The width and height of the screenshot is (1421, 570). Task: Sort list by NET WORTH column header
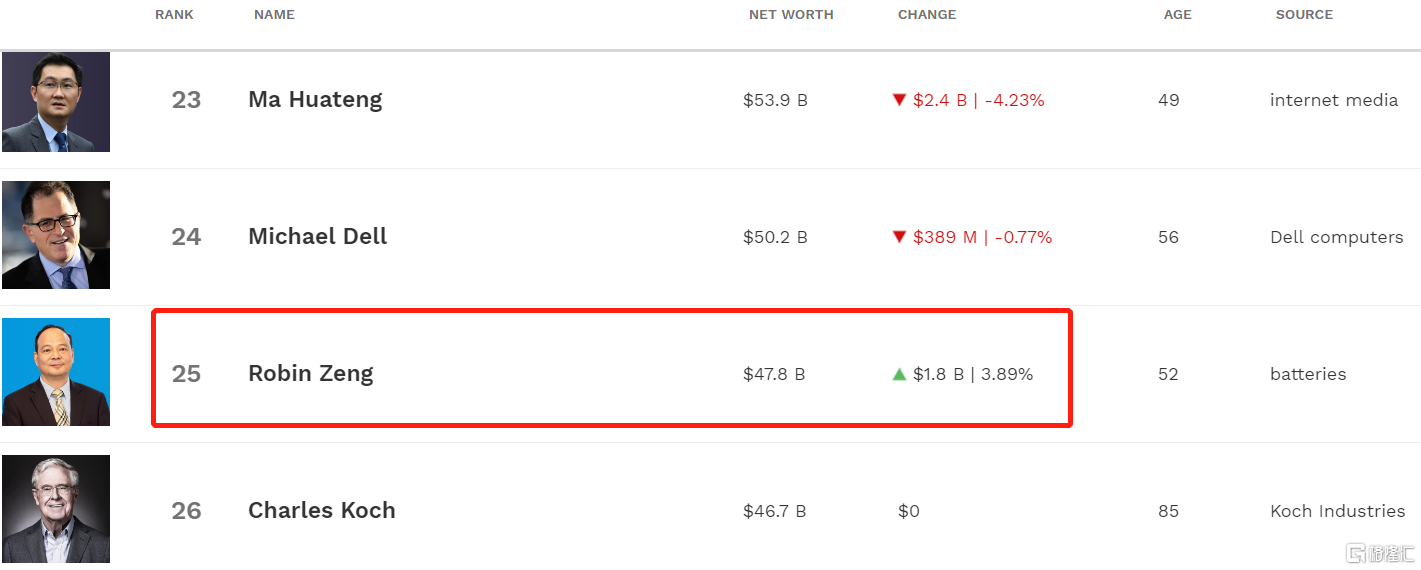791,15
